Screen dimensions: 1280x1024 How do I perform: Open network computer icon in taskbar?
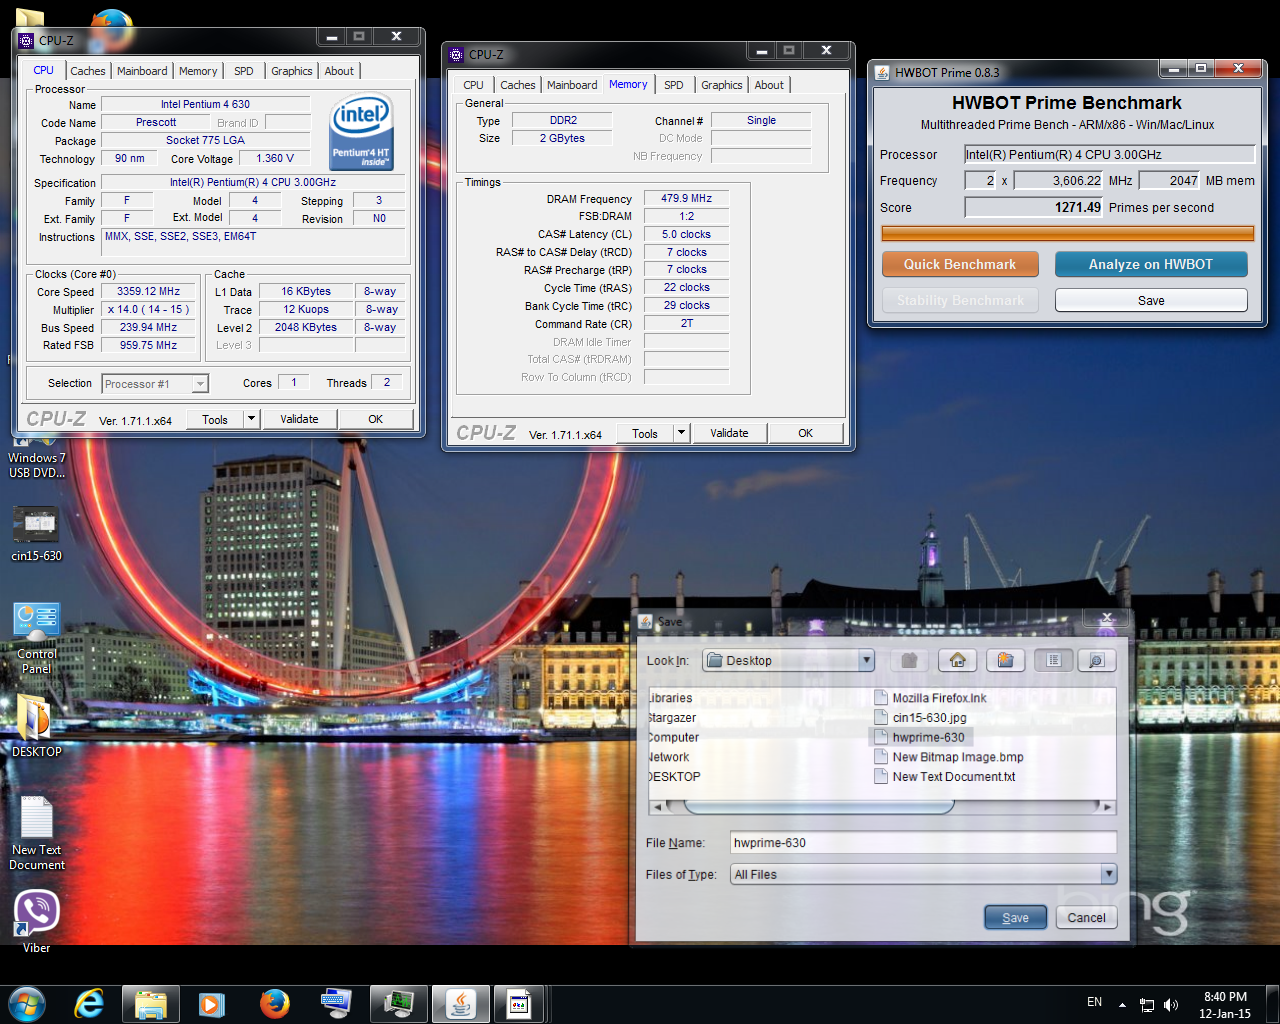click(x=336, y=1003)
